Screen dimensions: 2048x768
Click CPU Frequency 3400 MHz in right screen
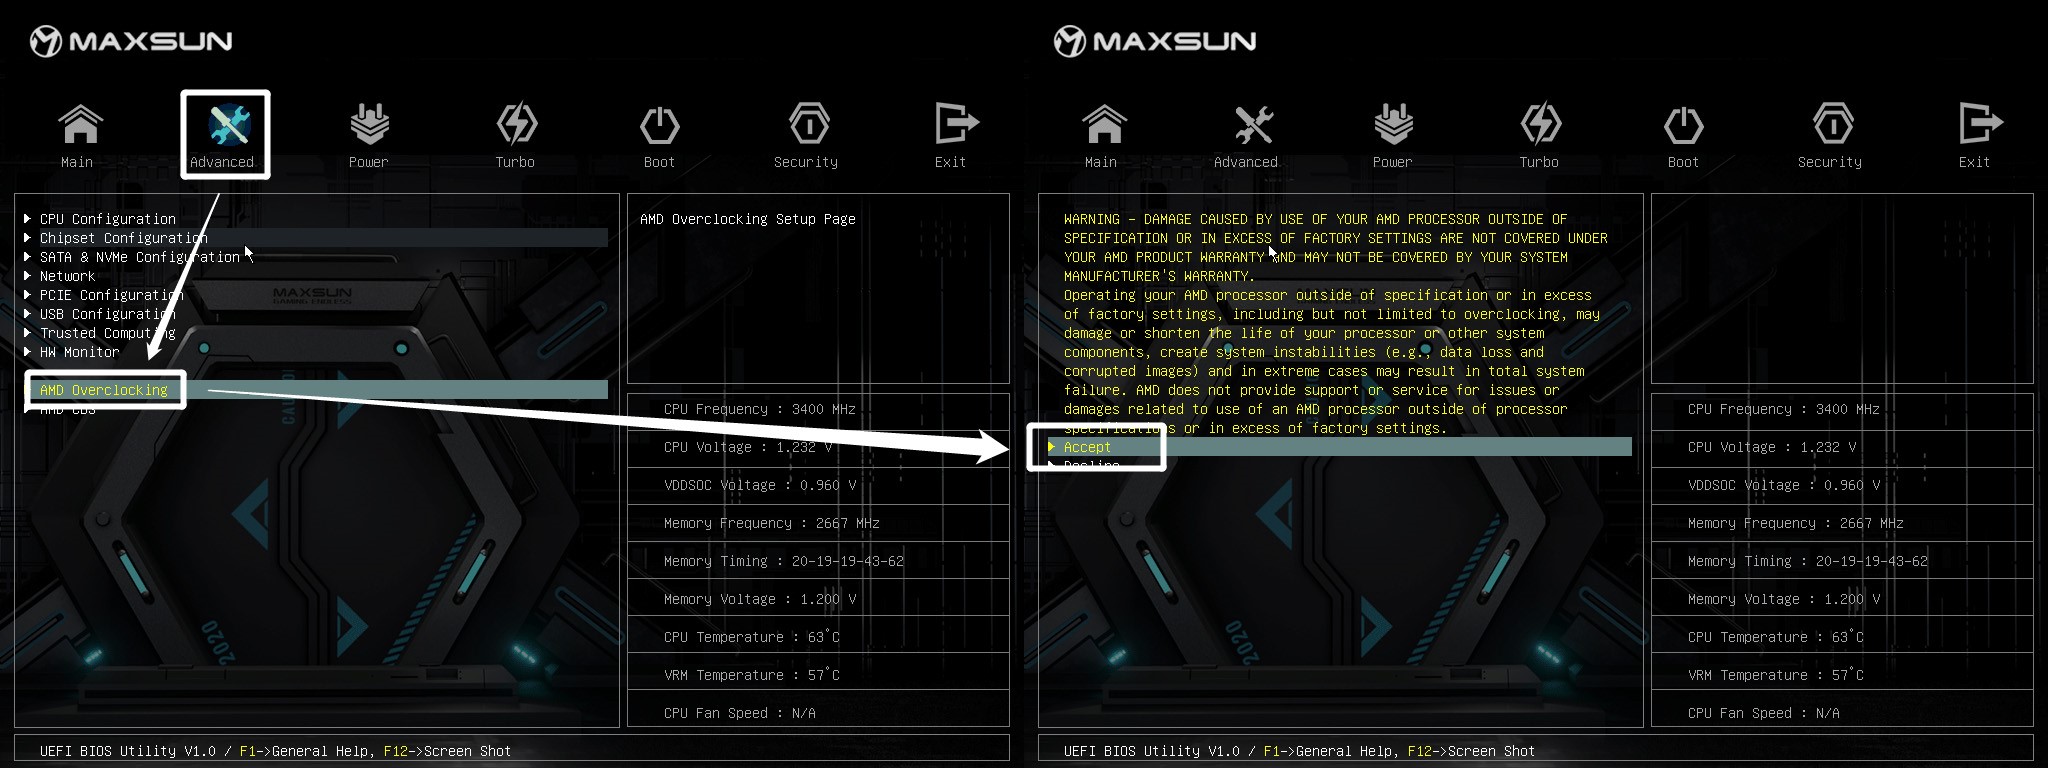tap(1784, 409)
